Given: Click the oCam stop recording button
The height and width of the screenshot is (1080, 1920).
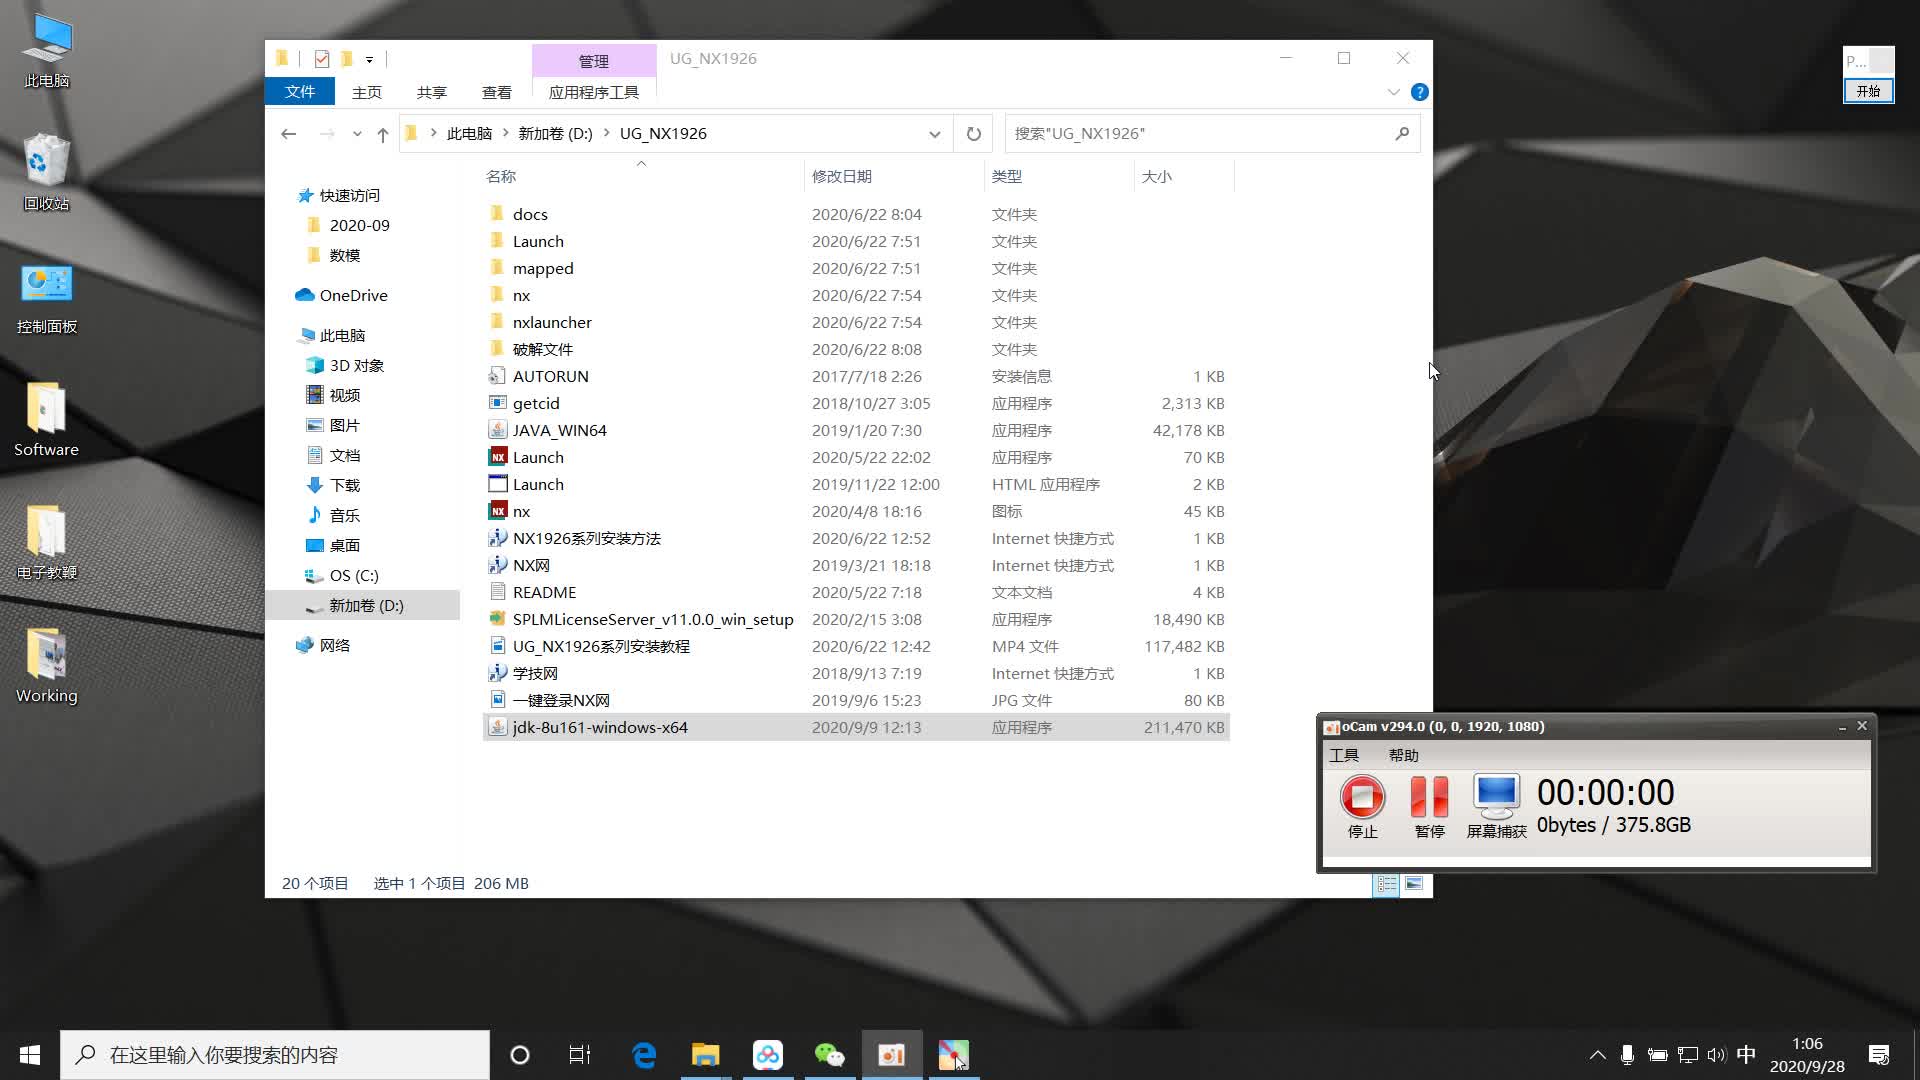Looking at the screenshot, I should (x=1362, y=798).
